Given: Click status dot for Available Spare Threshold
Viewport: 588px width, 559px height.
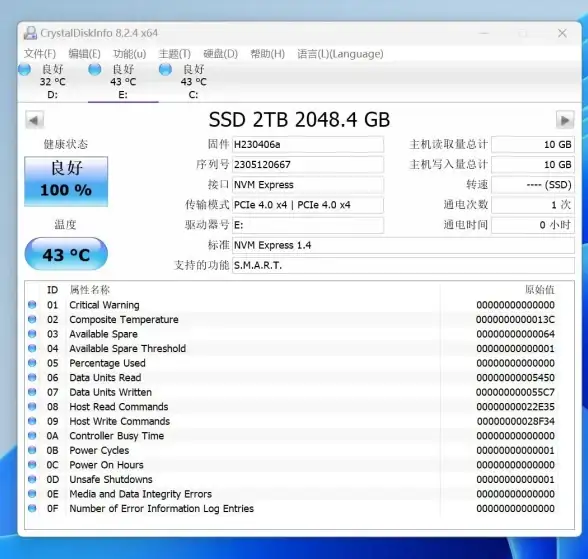Looking at the screenshot, I should point(32,348).
